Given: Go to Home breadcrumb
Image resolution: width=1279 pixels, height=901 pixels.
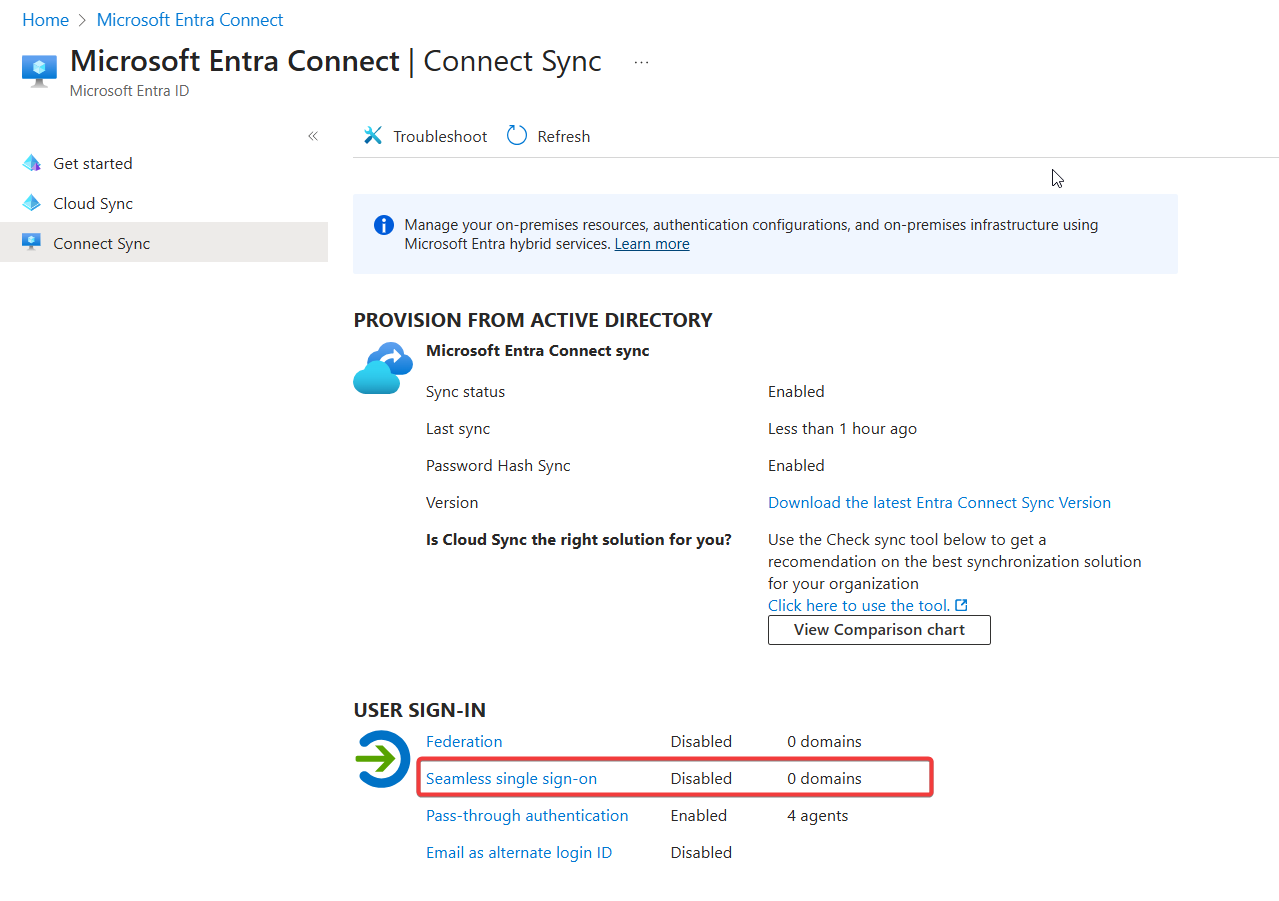Looking at the screenshot, I should point(45,20).
